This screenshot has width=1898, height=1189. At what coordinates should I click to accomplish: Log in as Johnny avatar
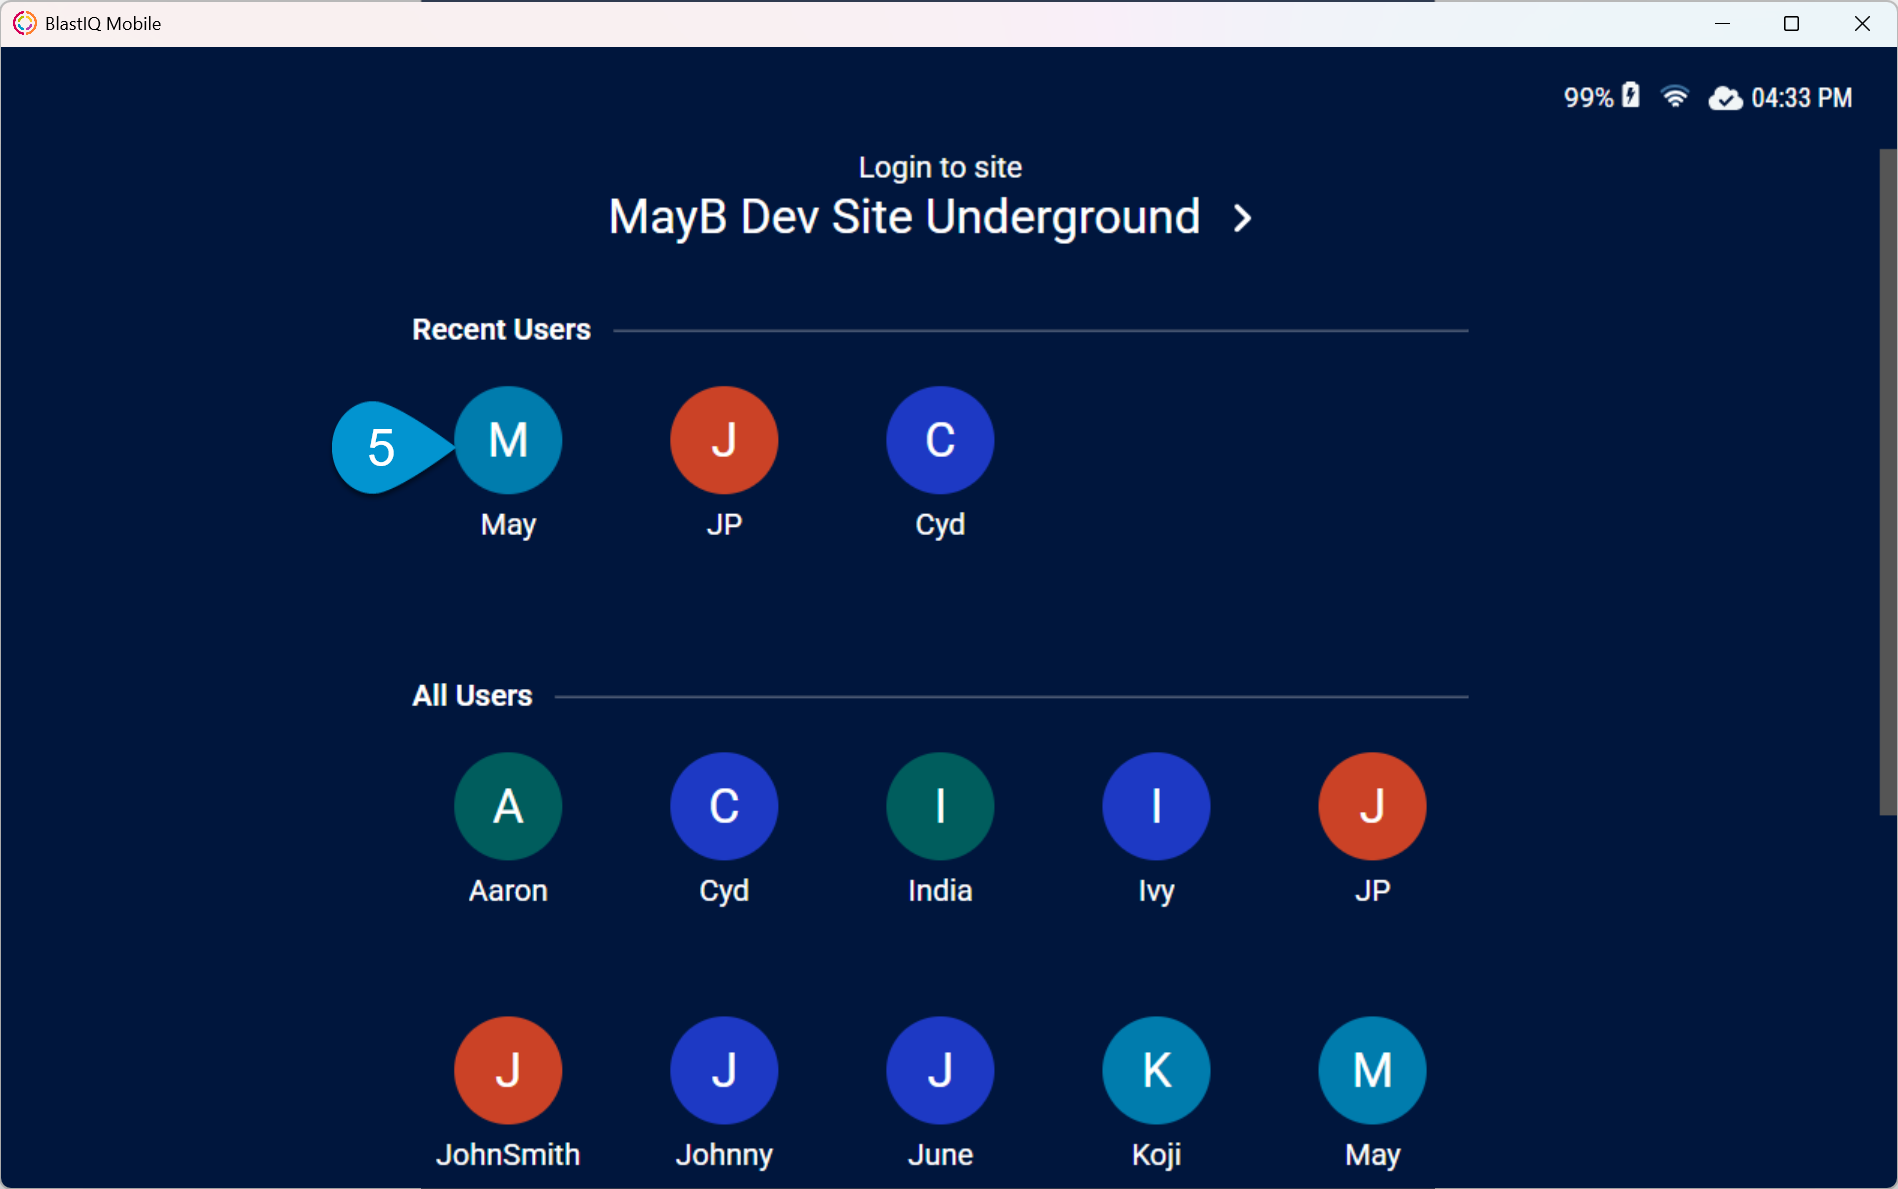point(724,1070)
